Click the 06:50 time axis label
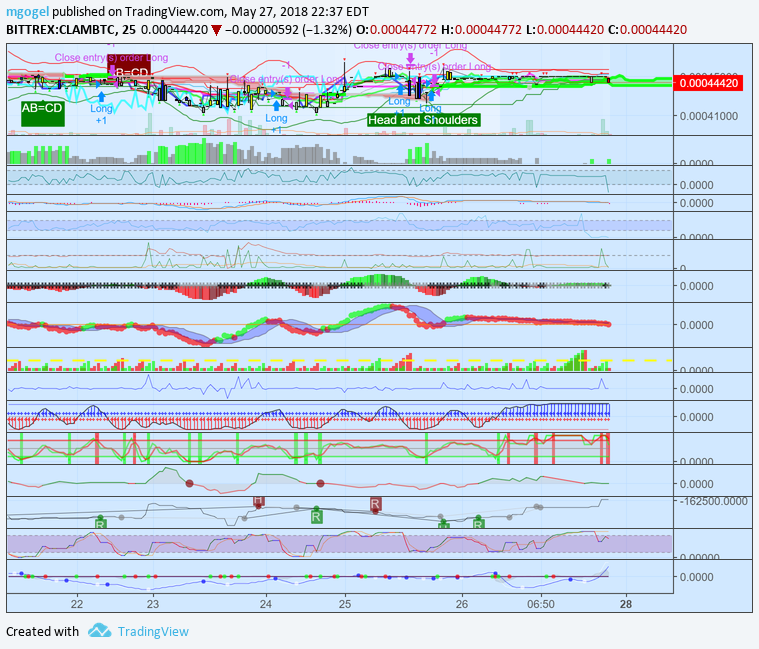 (x=541, y=604)
